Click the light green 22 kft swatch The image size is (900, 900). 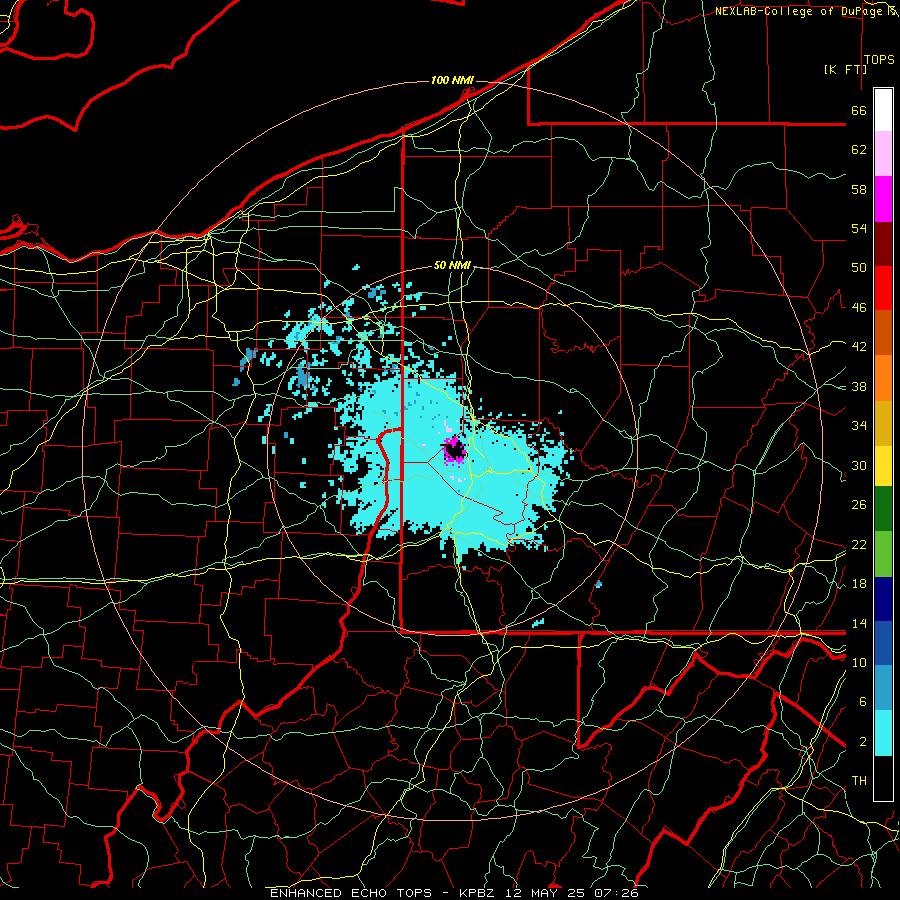[883, 554]
